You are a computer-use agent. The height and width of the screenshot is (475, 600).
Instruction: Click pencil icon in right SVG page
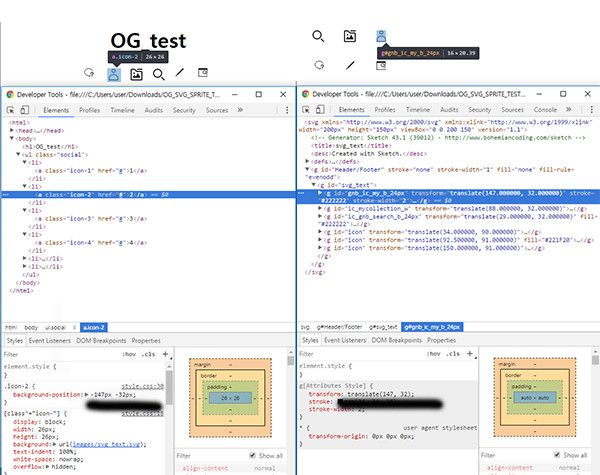pyautogui.click(x=350, y=65)
